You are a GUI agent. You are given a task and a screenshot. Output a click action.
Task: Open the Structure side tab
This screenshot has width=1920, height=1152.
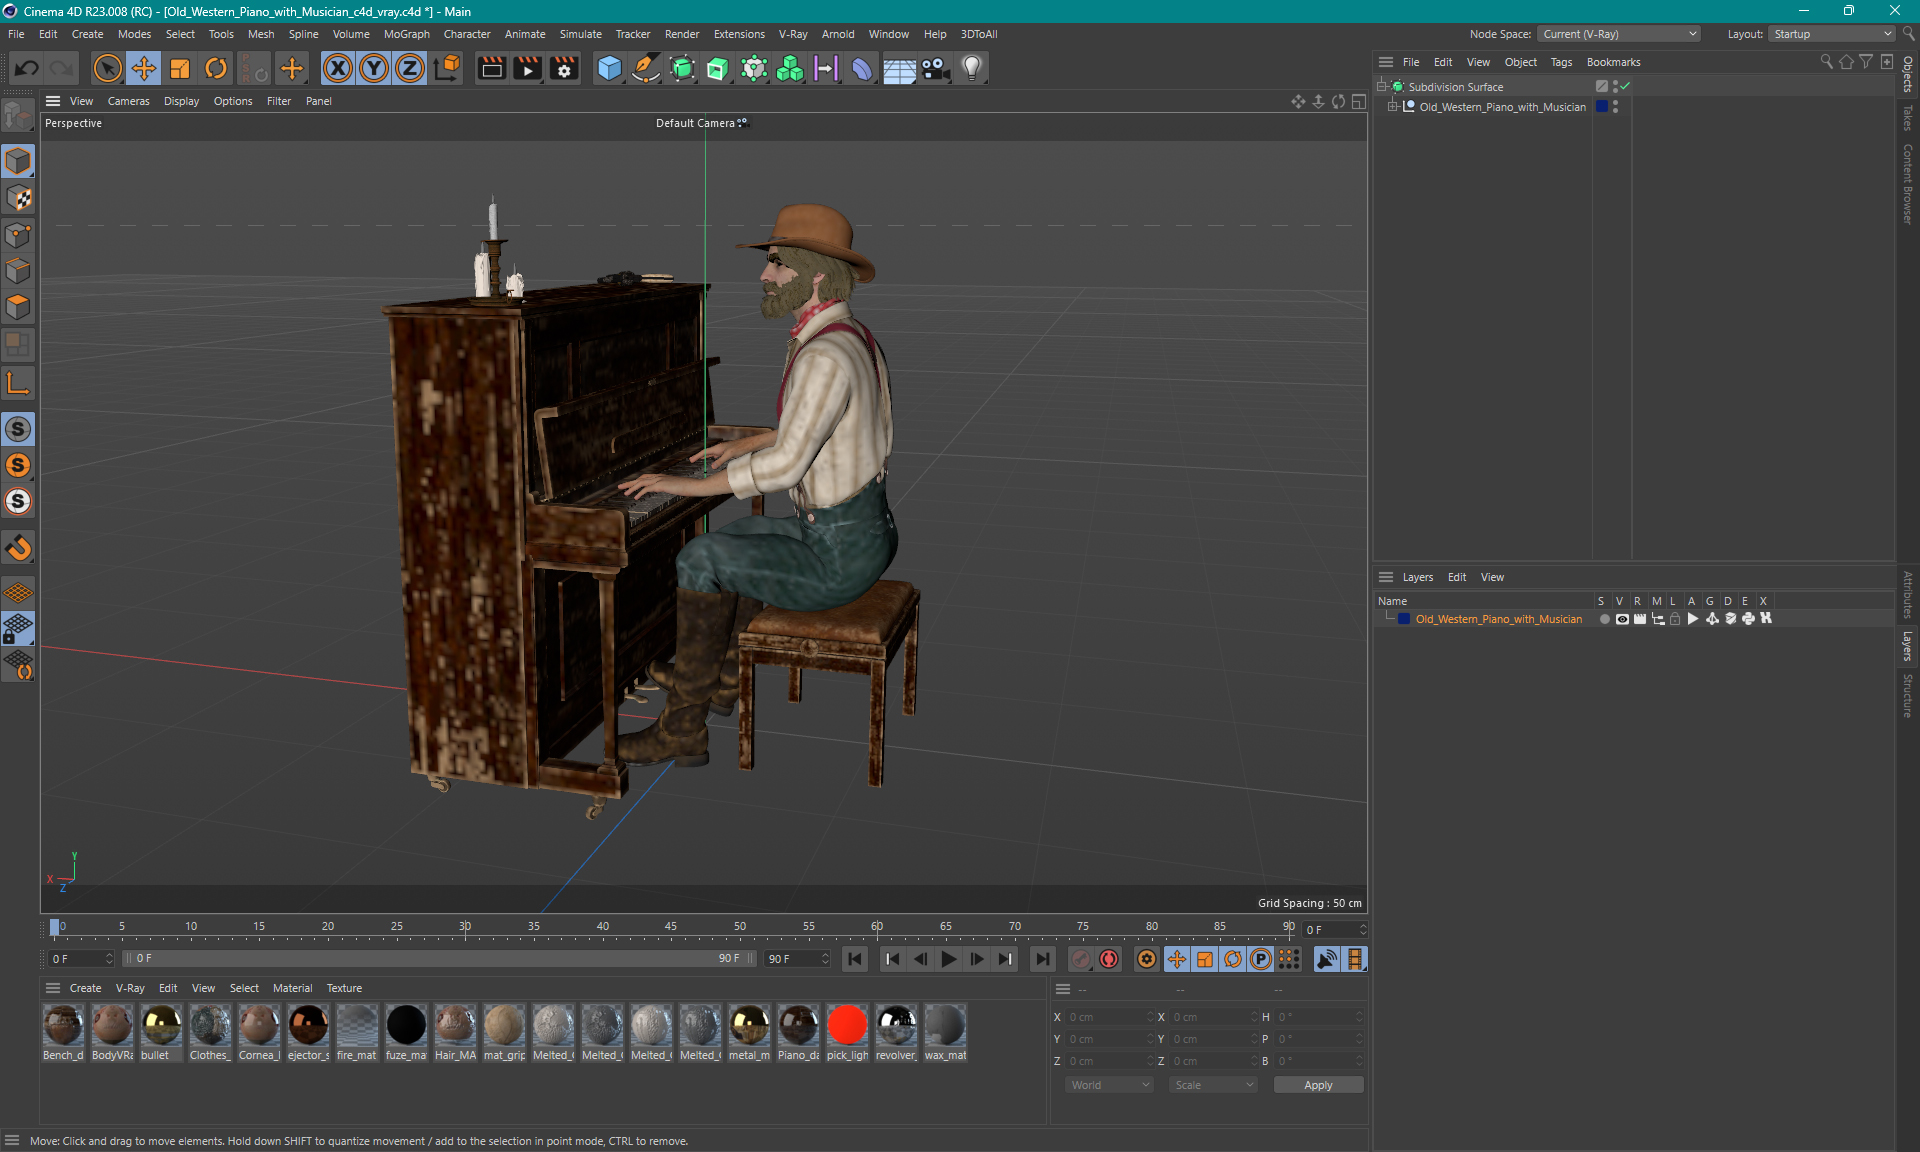tap(1908, 696)
